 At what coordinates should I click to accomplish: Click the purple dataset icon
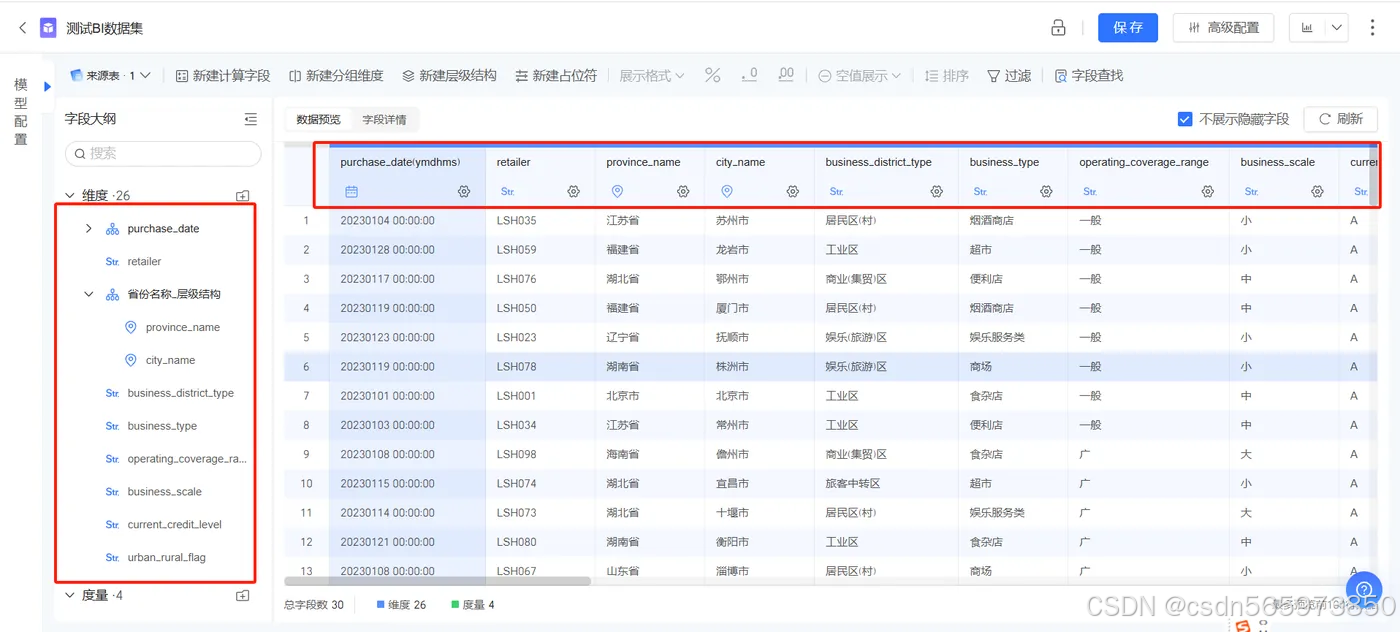pos(48,28)
